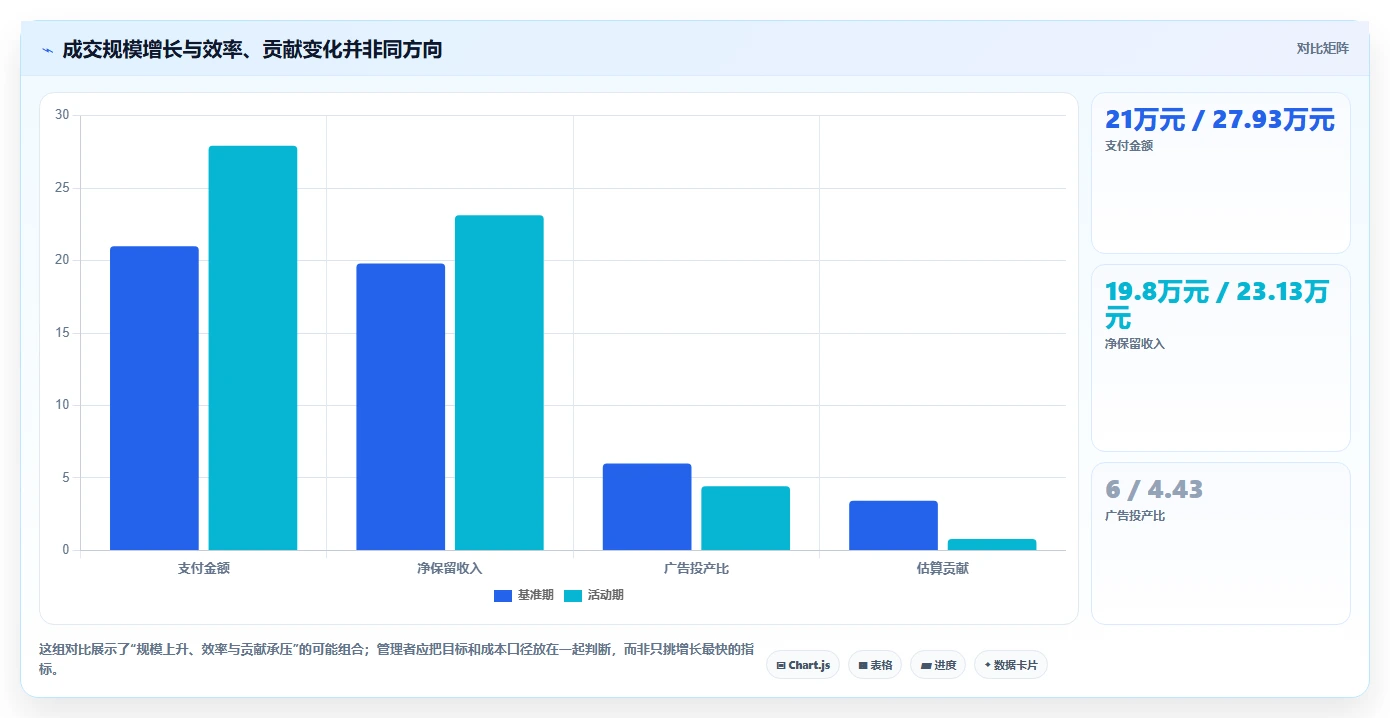The height and width of the screenshot is (718, 1390).
Task: Click the 净保留收入 caption in second KPI card
Action: [x=1135, y=343]
